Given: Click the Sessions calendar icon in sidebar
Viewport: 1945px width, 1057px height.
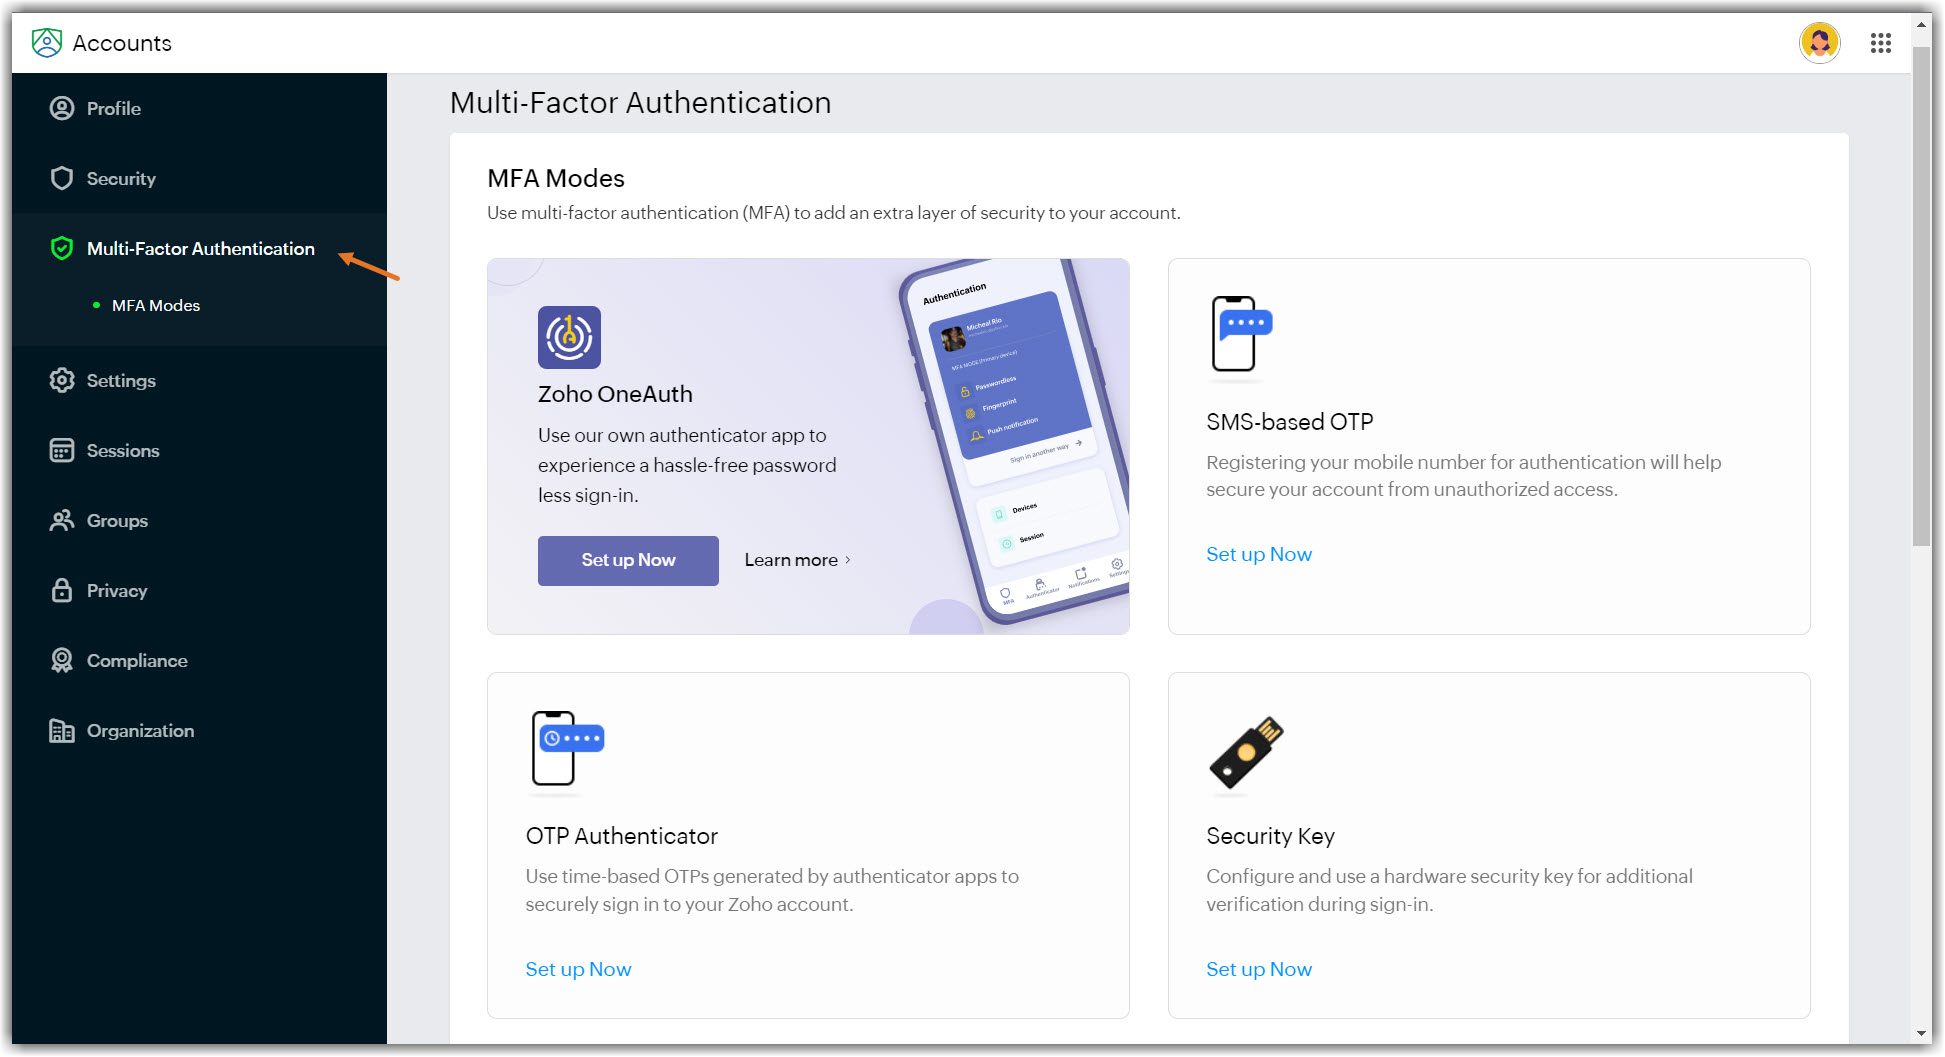Looking at the screenshot, I should point(62,450).
